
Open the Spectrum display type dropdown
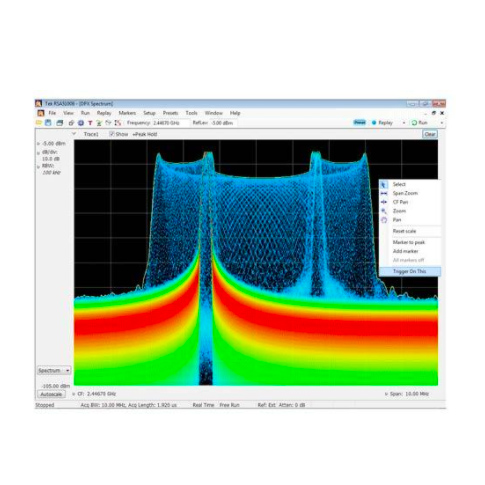coord(54,370)
